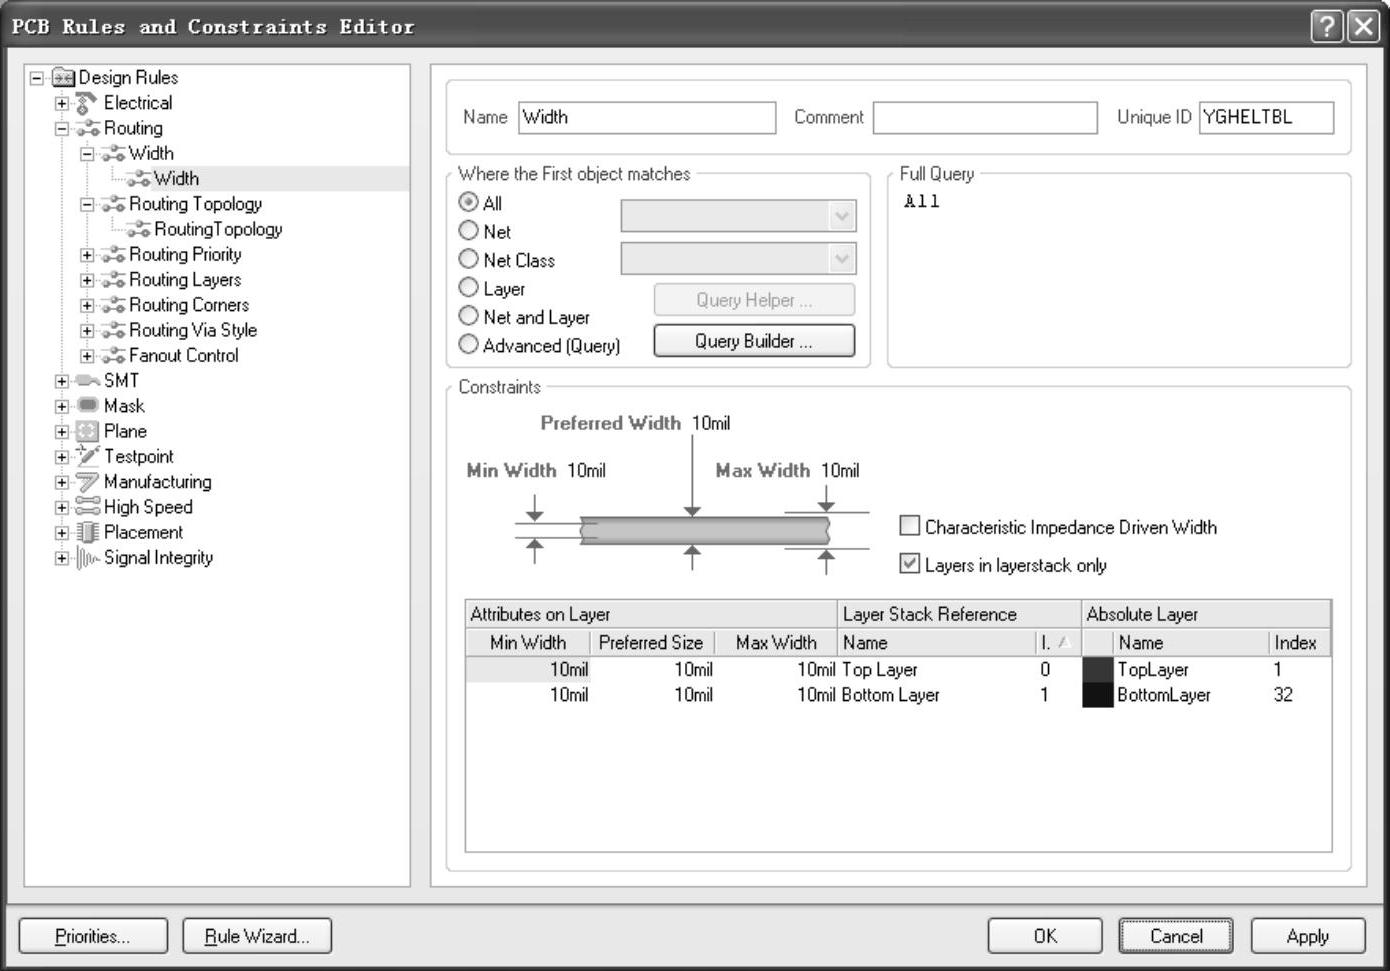Click the BottomLayer color swatch

1098,695
